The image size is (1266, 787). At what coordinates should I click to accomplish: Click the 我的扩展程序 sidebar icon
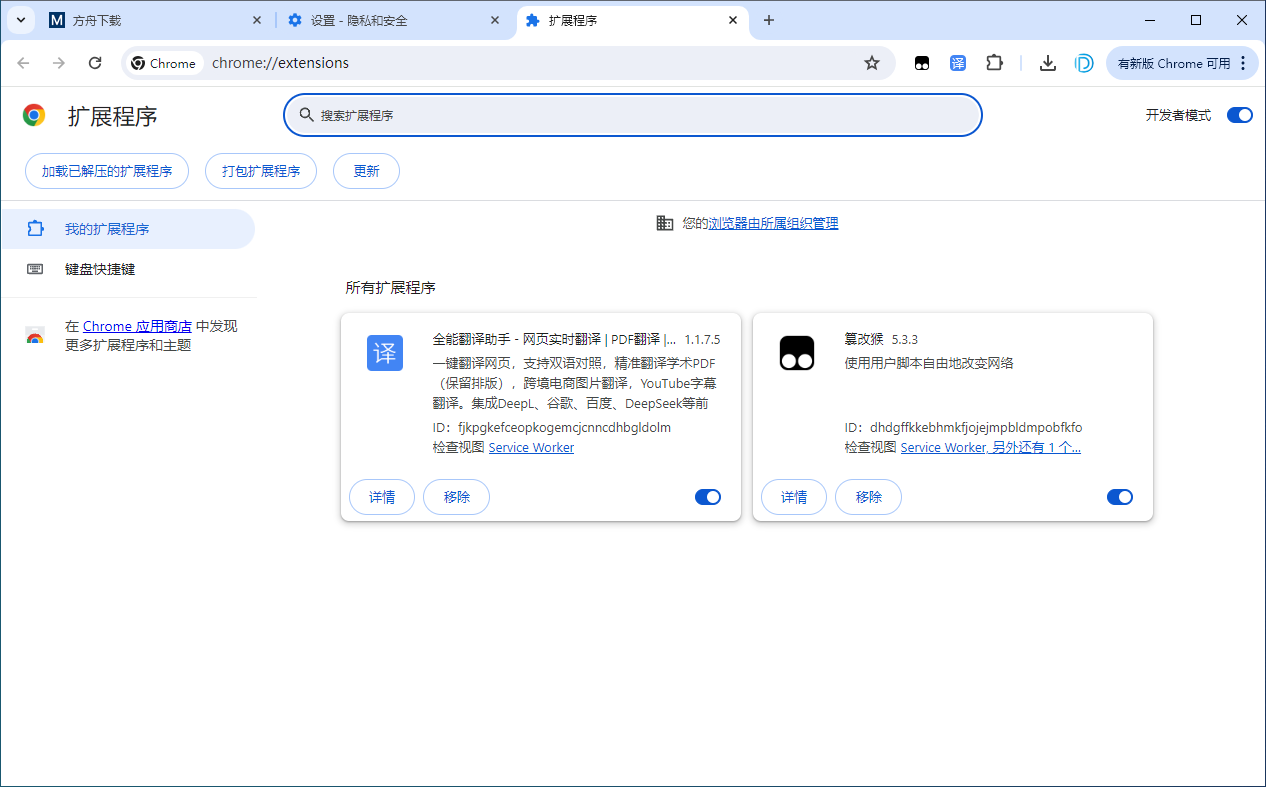35,228
